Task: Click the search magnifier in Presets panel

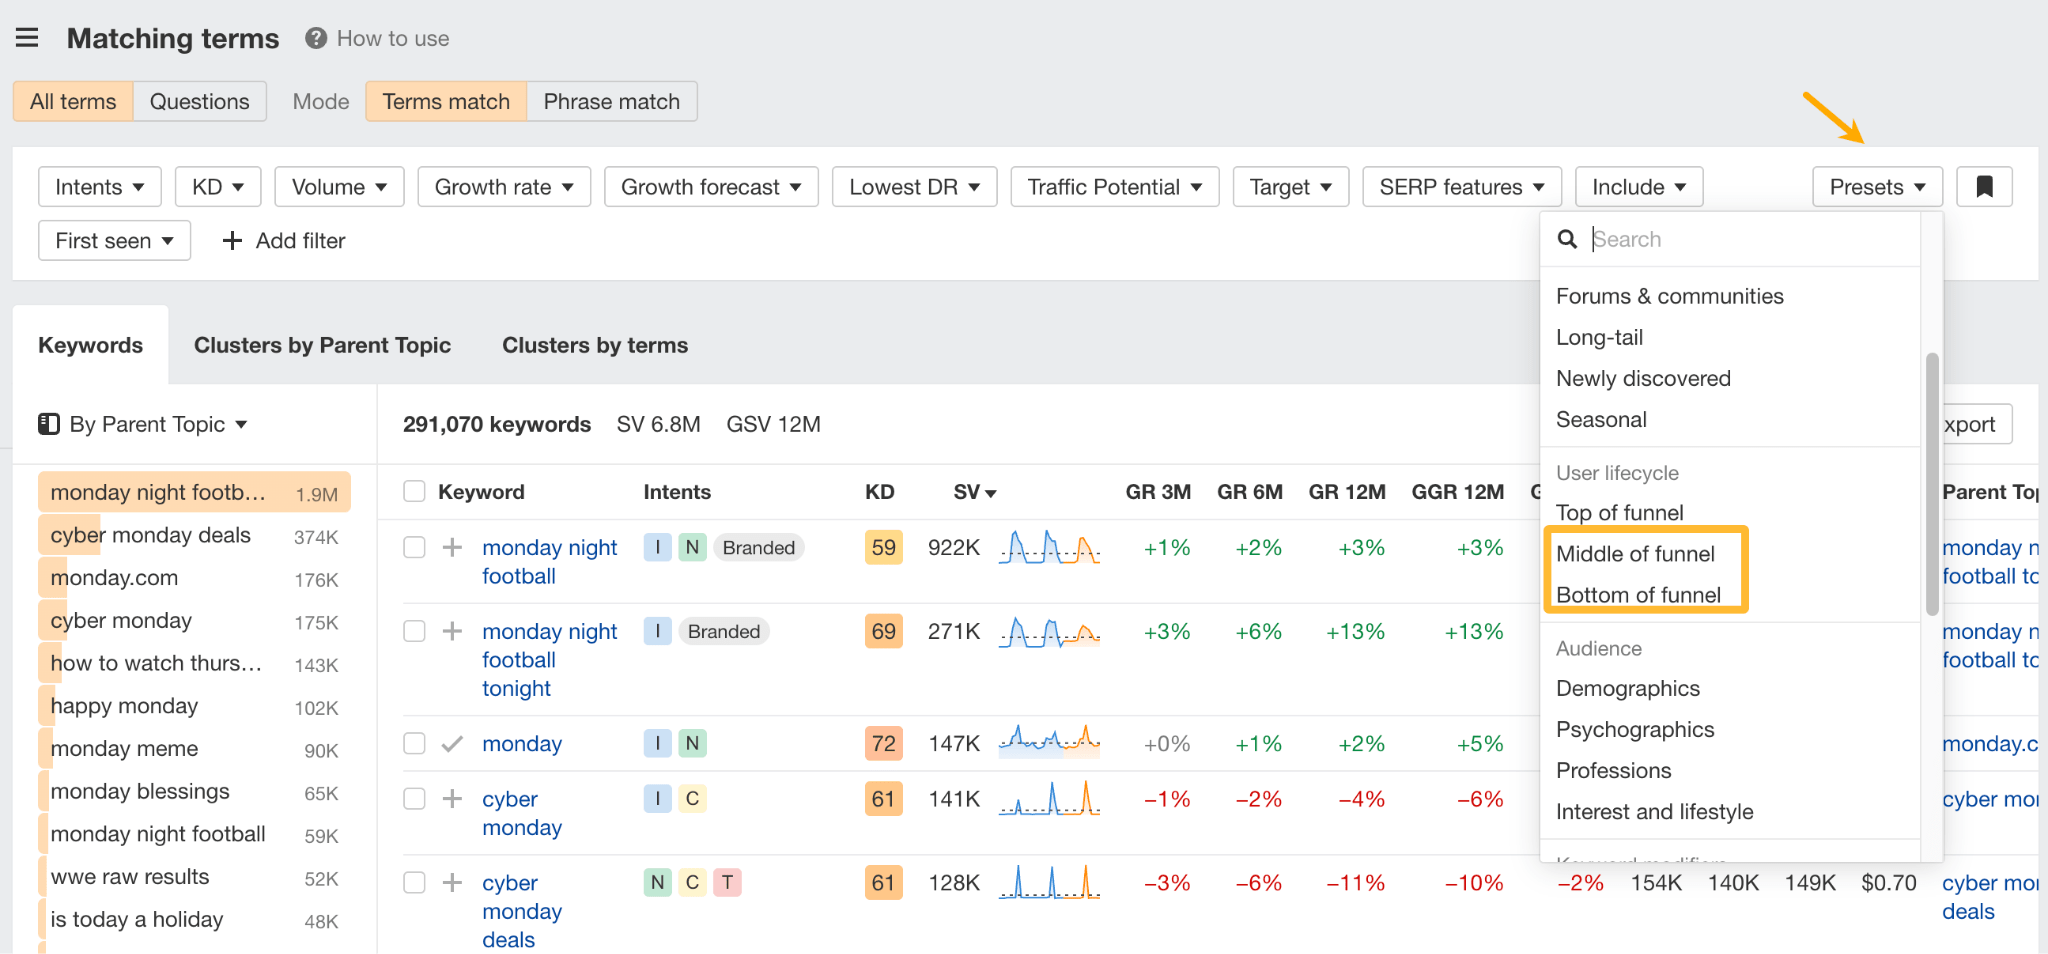Action: point(1566,239)
